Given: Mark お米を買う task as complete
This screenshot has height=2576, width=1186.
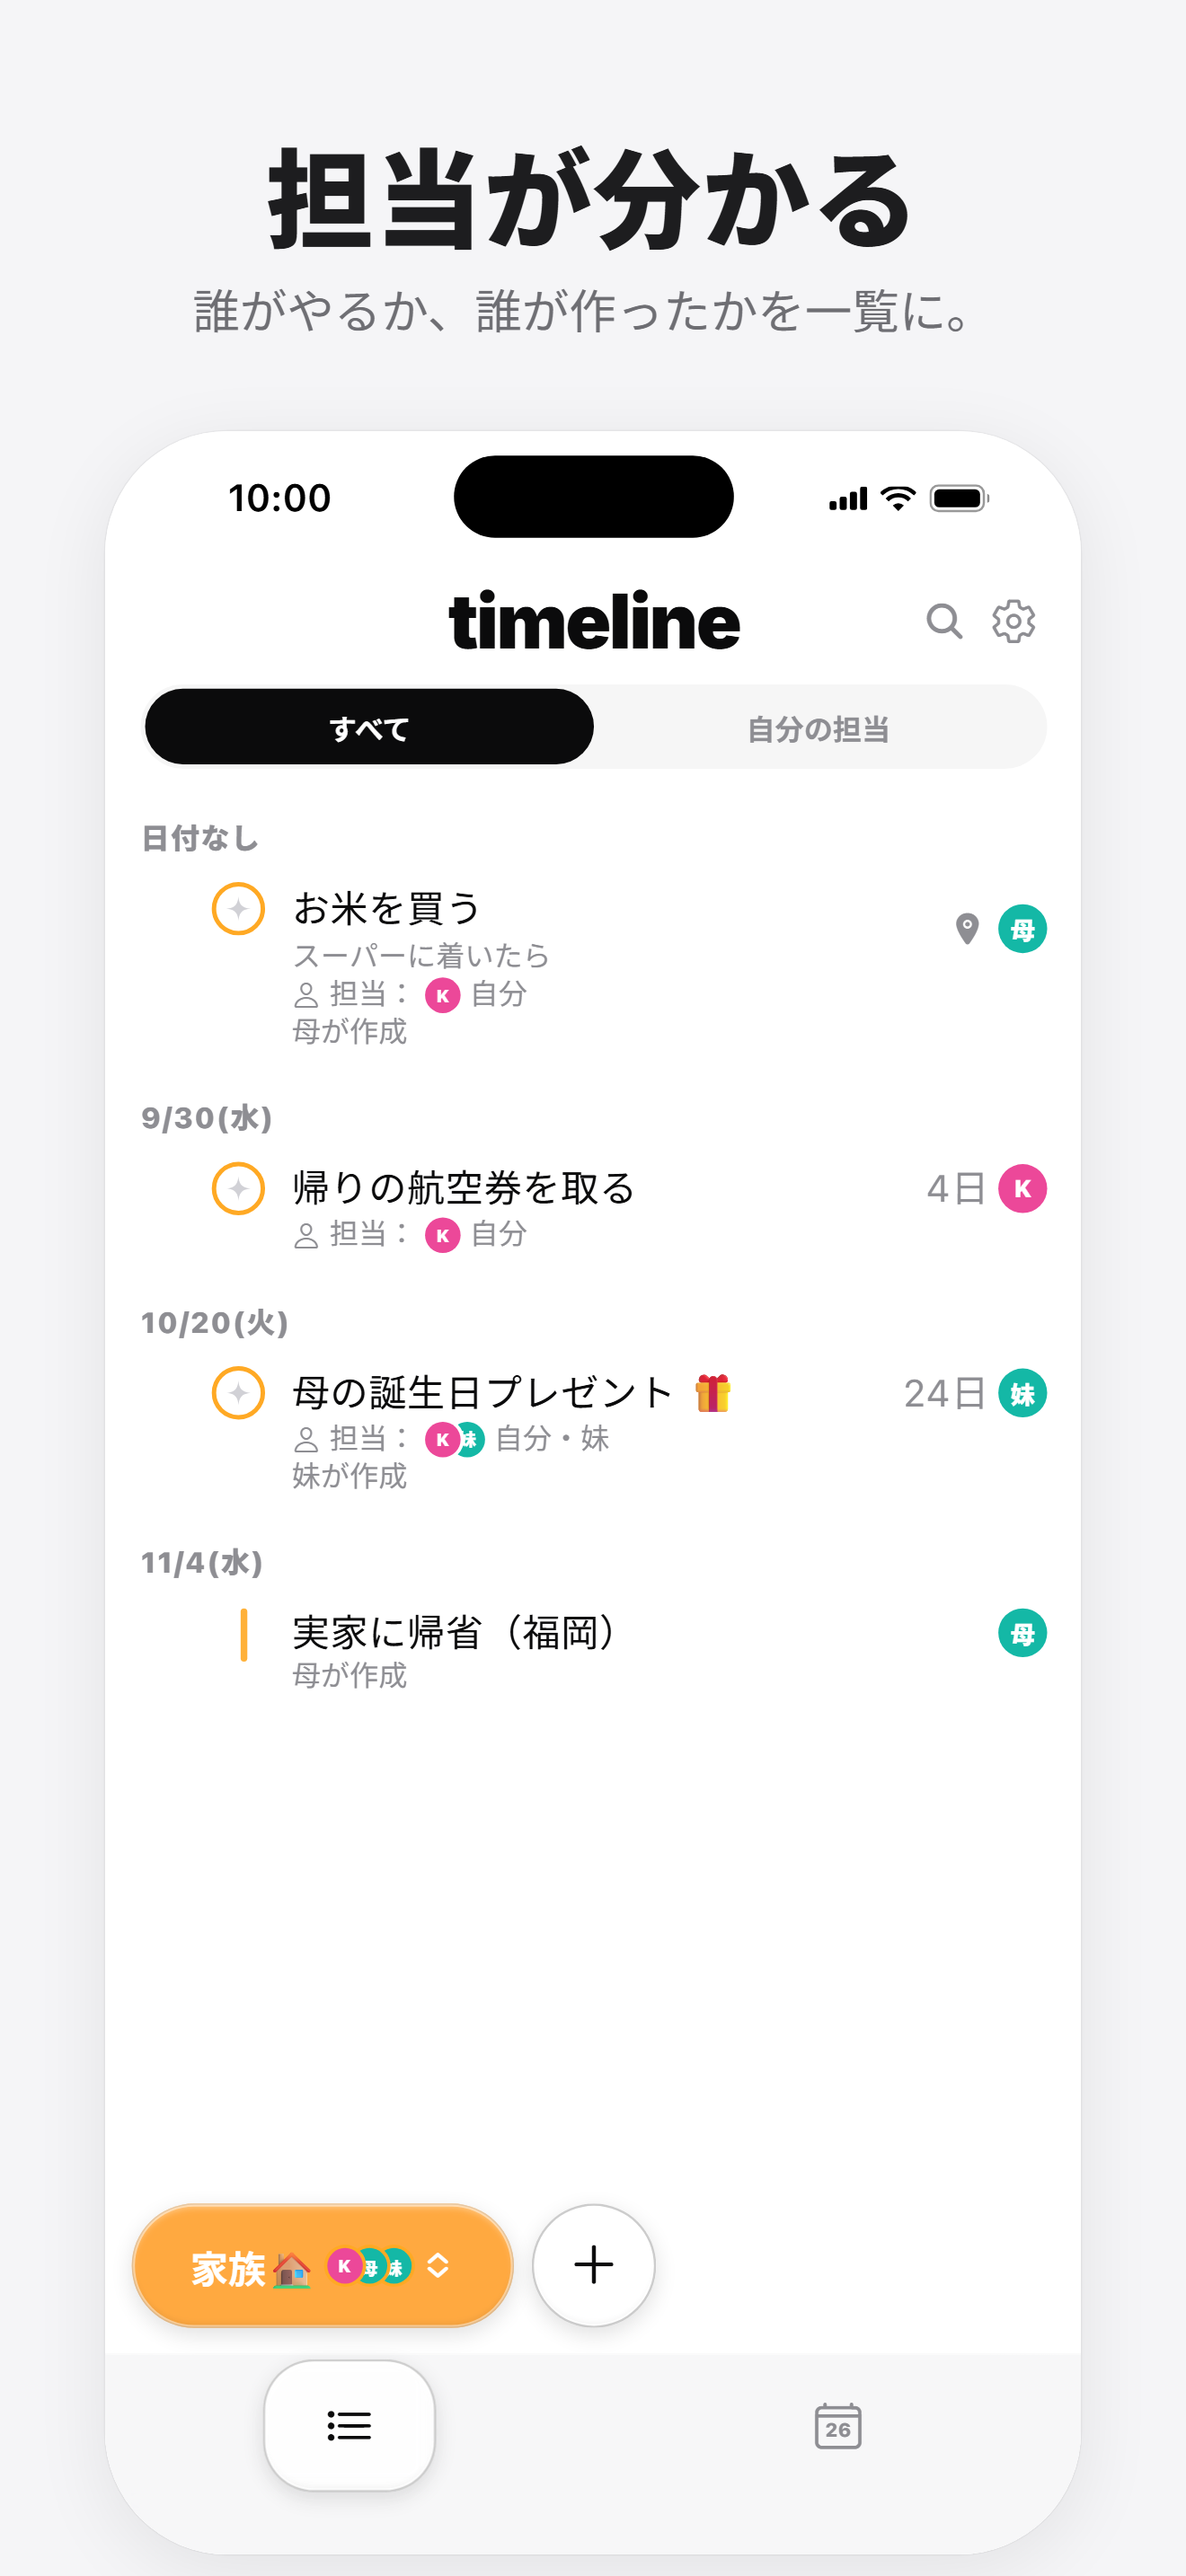Looking at the screenshot, I should (x=238, y=909).
